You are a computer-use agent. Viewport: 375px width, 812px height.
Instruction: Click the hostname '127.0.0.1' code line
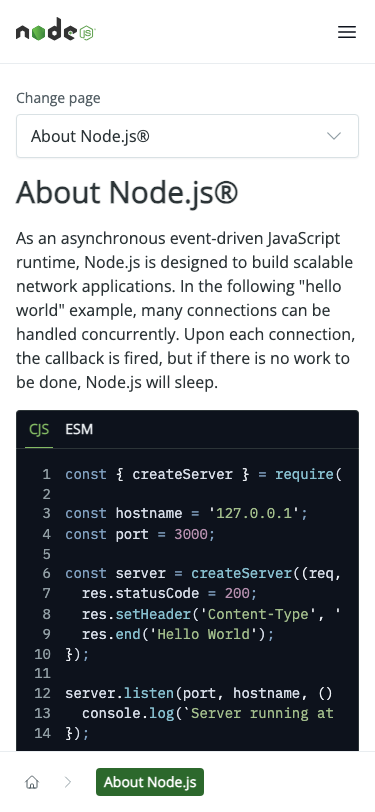point(186,514)
